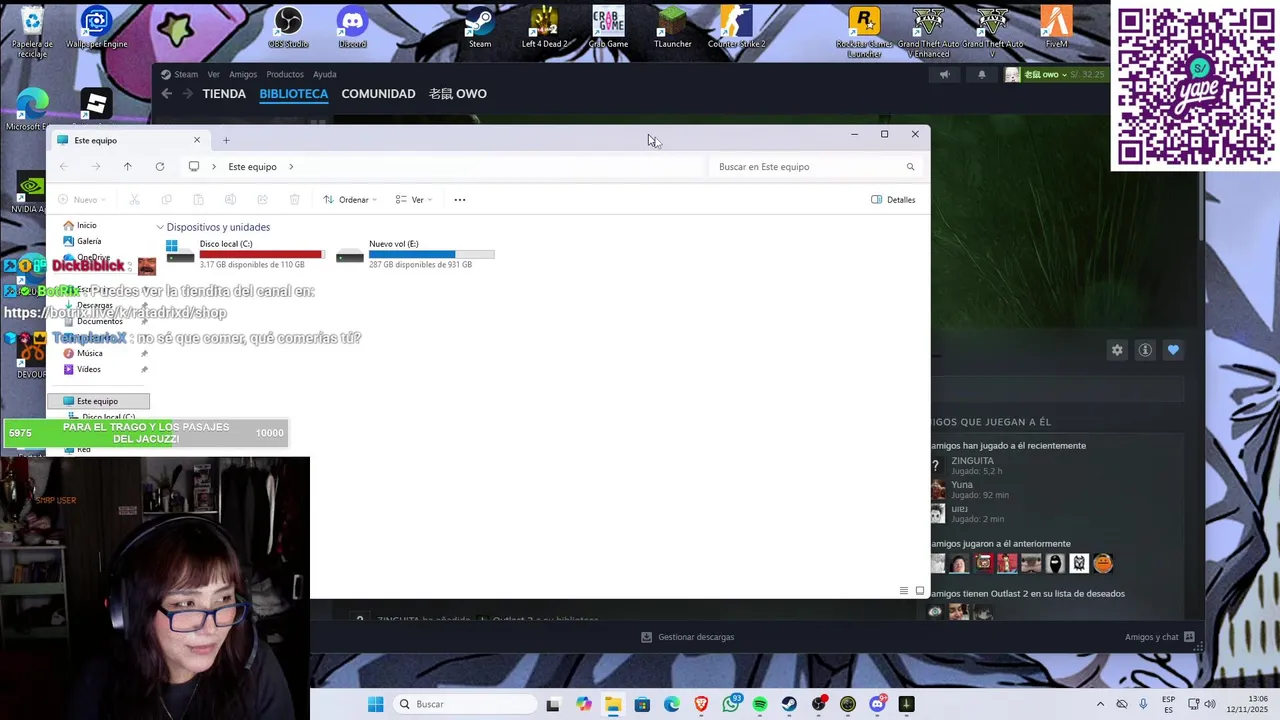1280x720 pixels.
Task: Open game settings gear in the Steam library
Action: [x=1117, y=350]
